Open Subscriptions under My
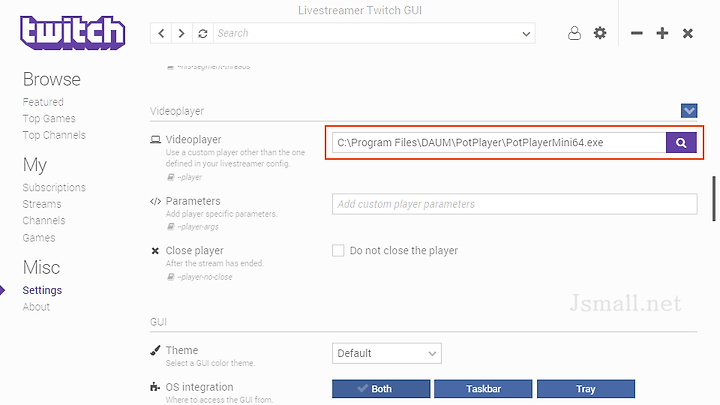Image resolution: width=720 pixels, height=405 pixels. coord(54,187)
